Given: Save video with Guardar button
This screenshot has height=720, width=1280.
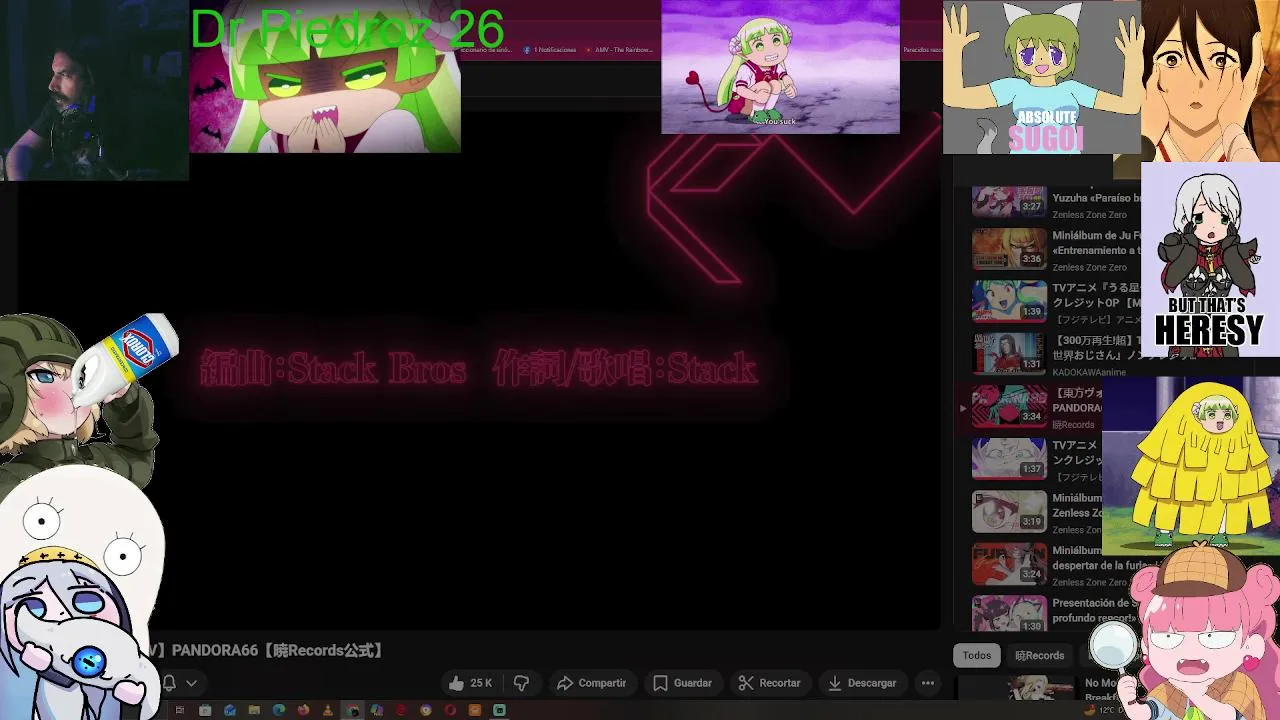Looking at the screenshot, I should [x=682, y=683].
